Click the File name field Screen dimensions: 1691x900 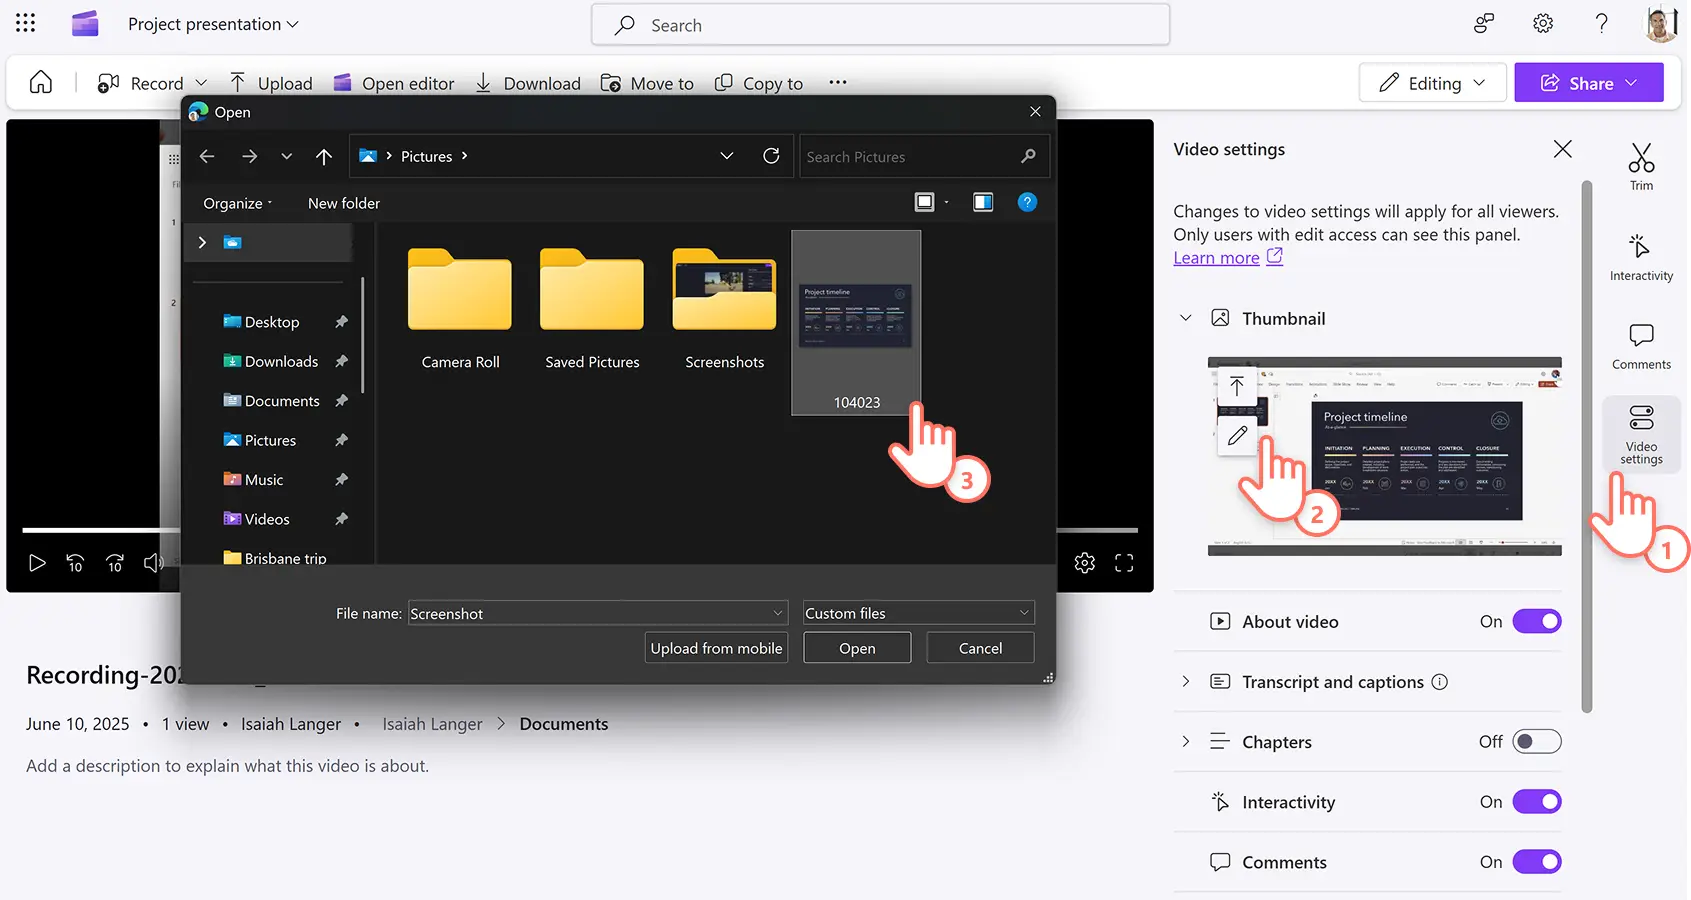pyautogui.click(x=597, y=613)
